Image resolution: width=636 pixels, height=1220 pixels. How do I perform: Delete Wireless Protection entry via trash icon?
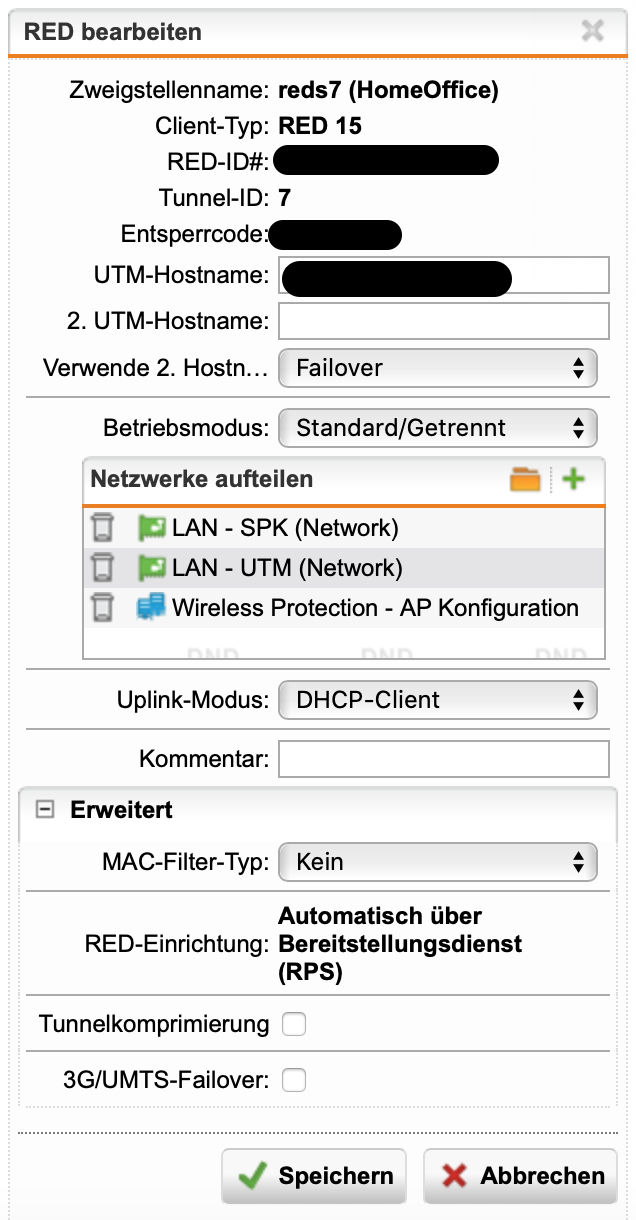[x=100, y=608]
